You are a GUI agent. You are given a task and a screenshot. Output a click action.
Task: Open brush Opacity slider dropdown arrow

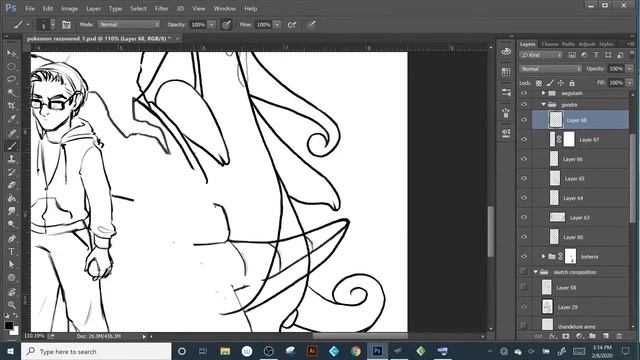[211, 25]
